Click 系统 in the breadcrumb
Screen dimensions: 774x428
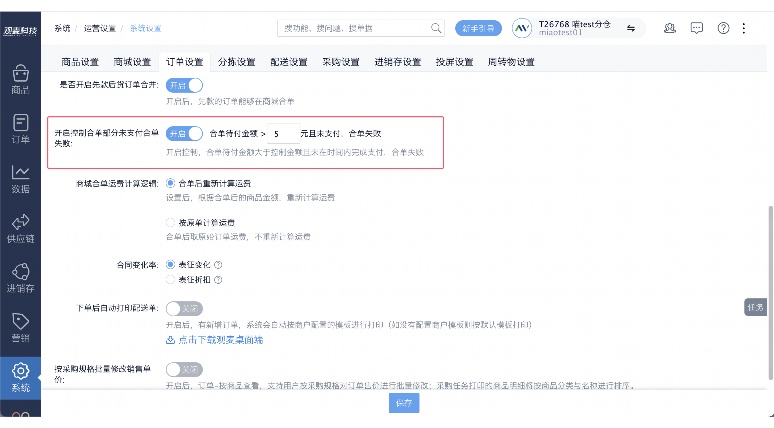tap(62, 28)
